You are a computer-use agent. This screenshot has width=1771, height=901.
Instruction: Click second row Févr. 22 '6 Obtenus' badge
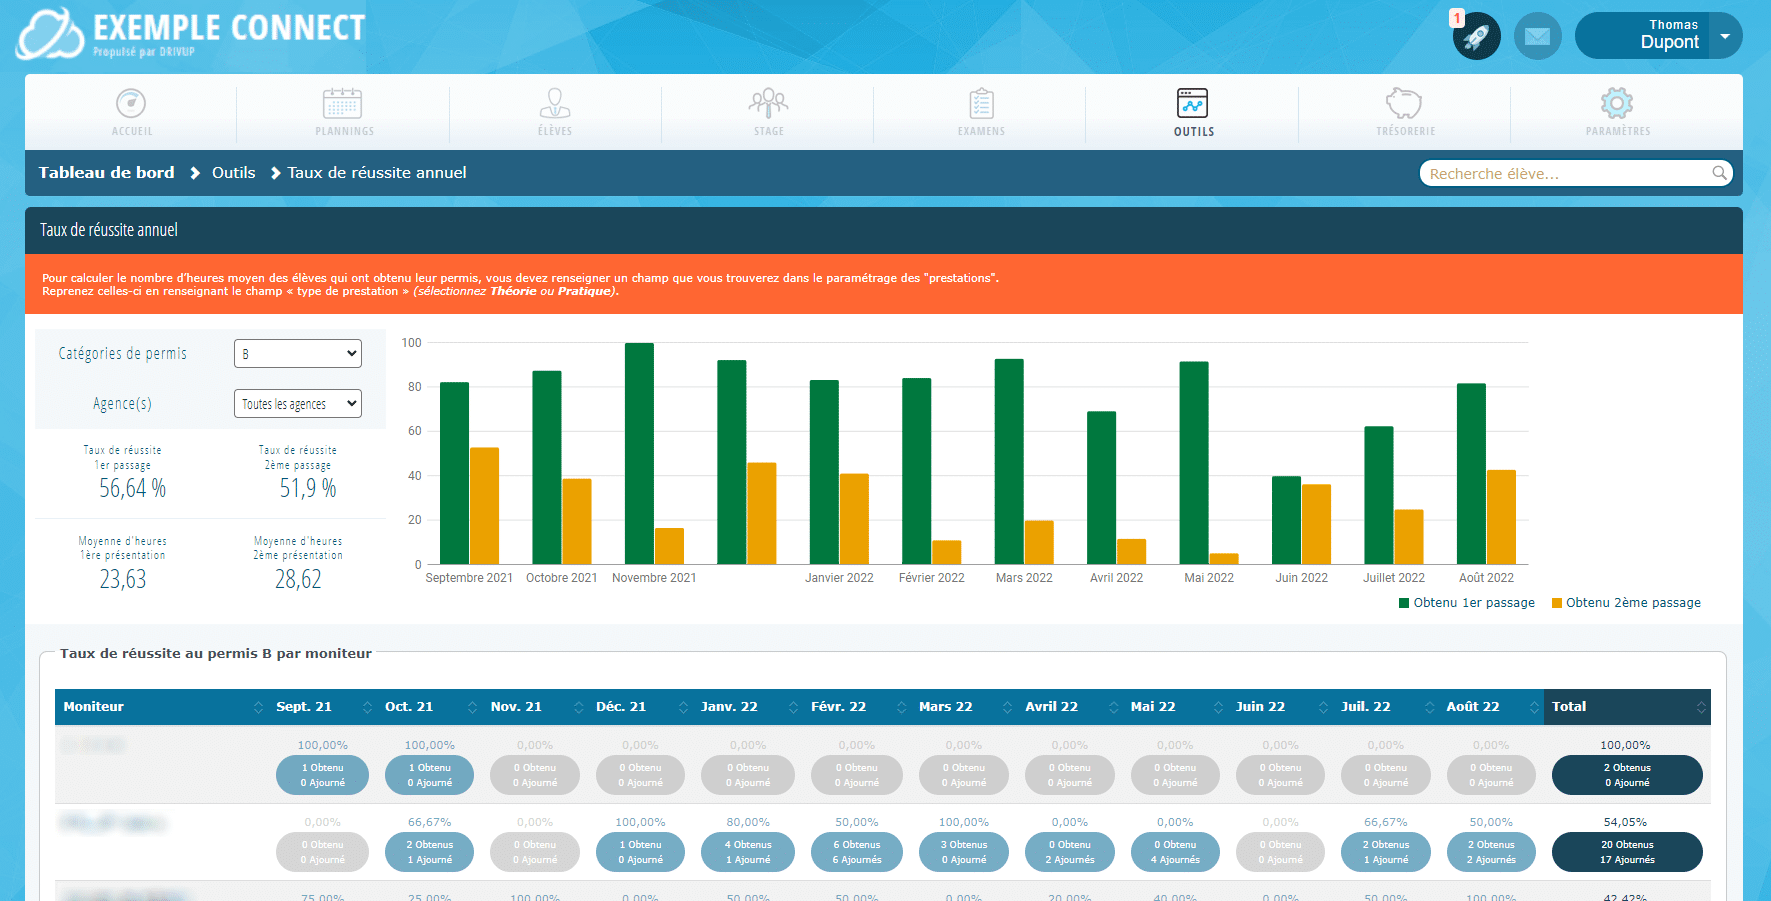point(857,852)
